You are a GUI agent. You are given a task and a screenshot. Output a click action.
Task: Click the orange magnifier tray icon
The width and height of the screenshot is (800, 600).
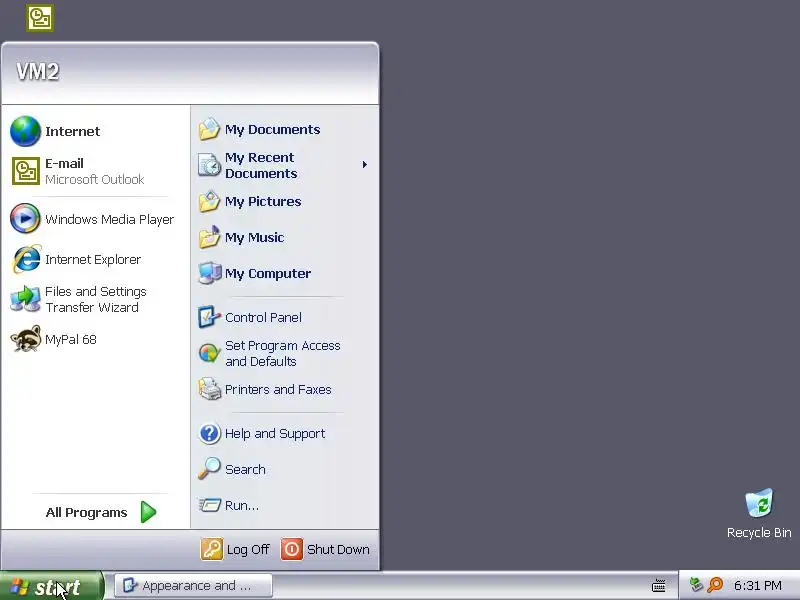715,585
